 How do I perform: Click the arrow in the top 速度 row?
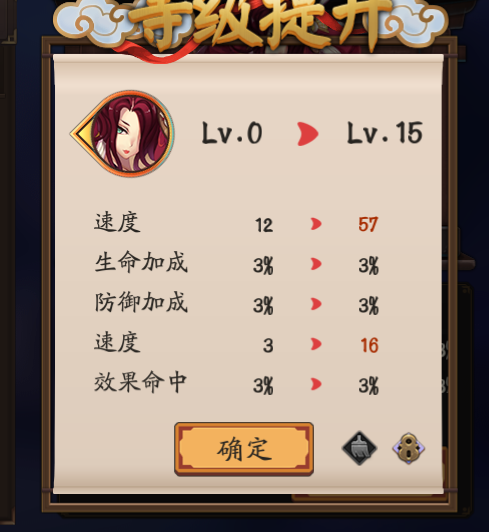point(316,224)
